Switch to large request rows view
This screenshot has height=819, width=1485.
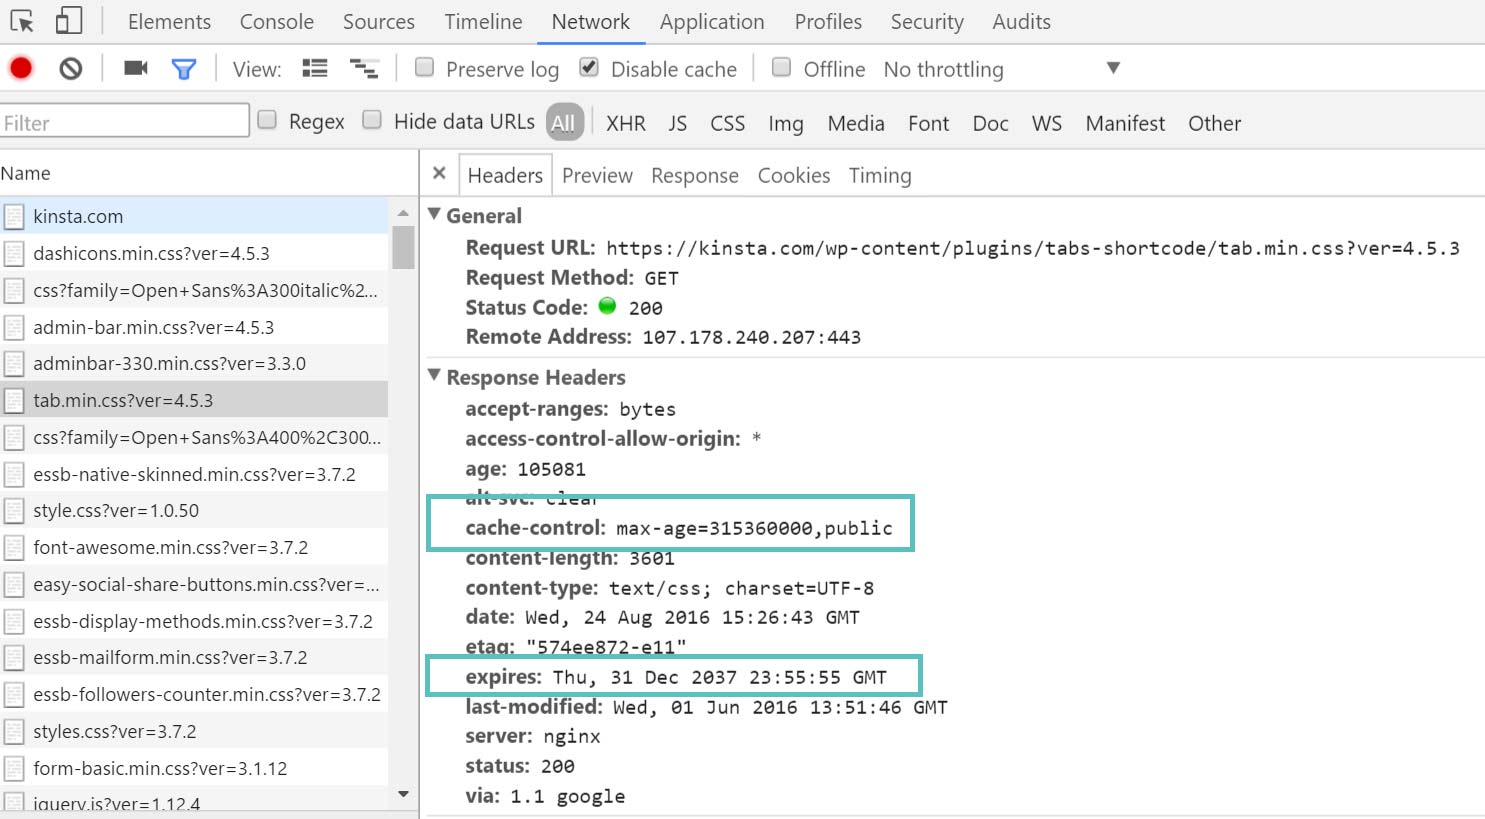tap(315, 68)
